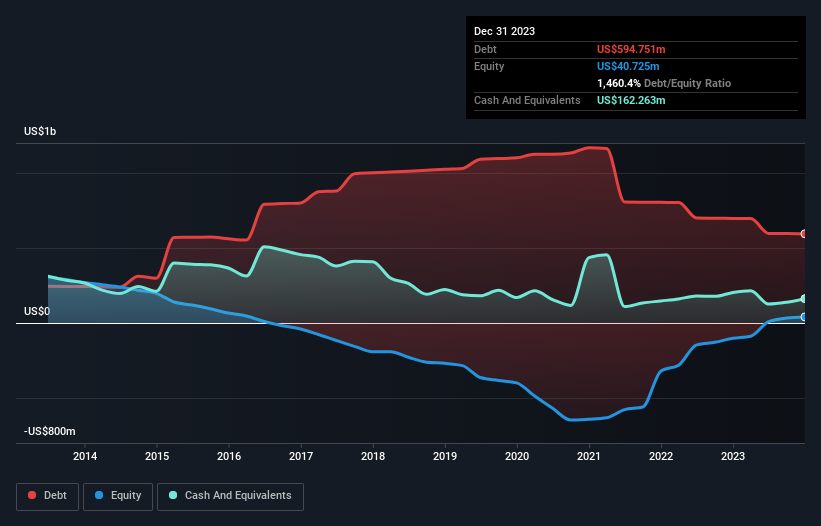Click the US$1b axis label
The width and height of the screenshot is (821, 526).
[40, 131]
